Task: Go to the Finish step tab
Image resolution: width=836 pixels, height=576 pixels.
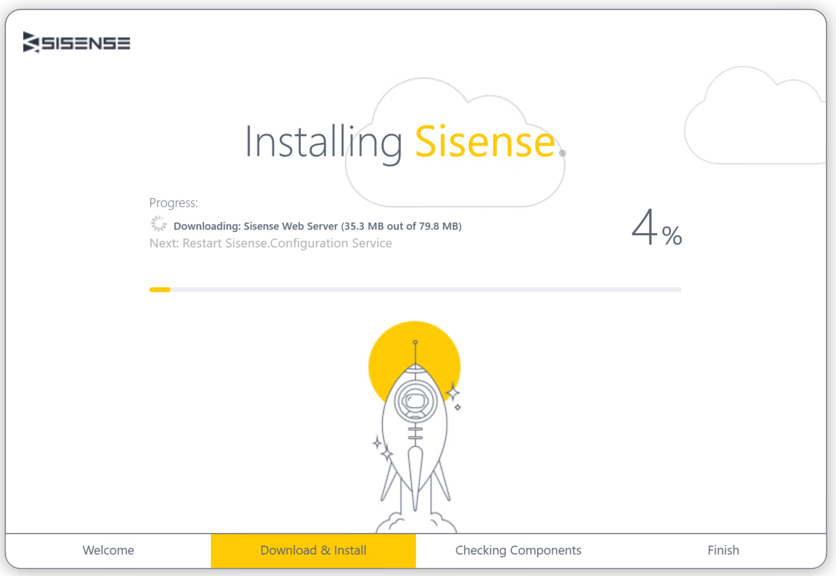Action: (x=724, y=550)
